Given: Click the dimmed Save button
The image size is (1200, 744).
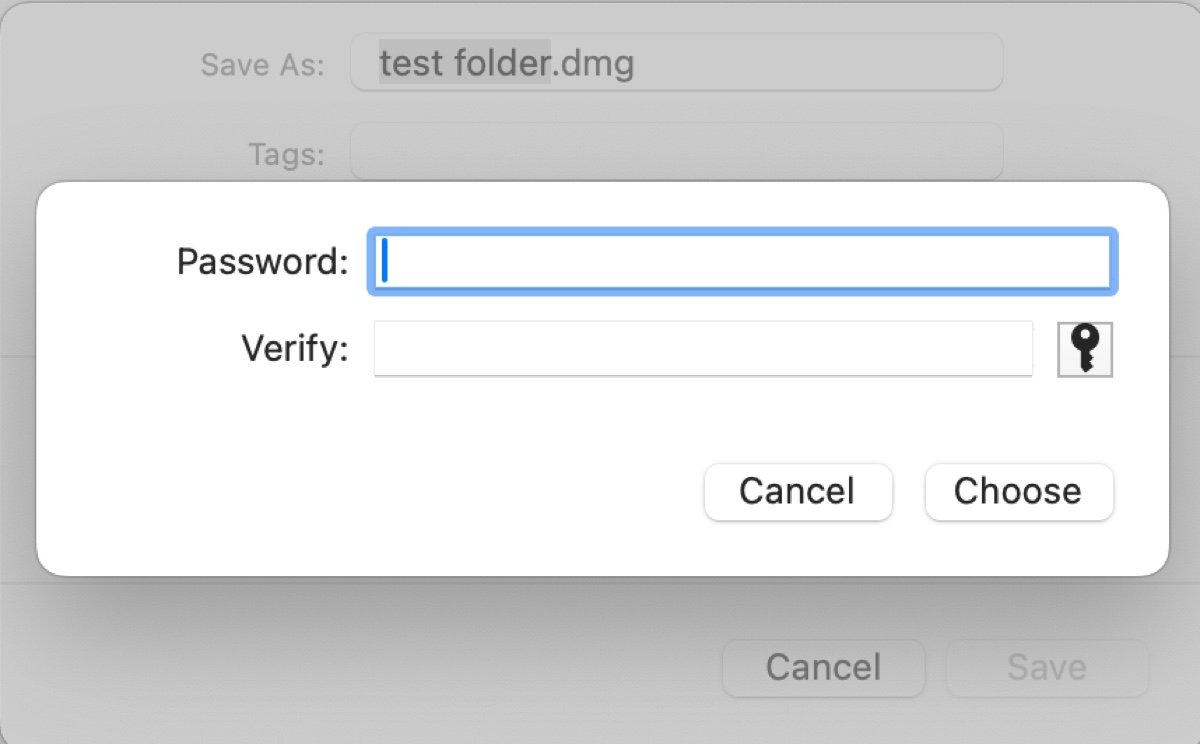Looking at the screenshot, I should pyautogui.click(x=1046, y=668).
